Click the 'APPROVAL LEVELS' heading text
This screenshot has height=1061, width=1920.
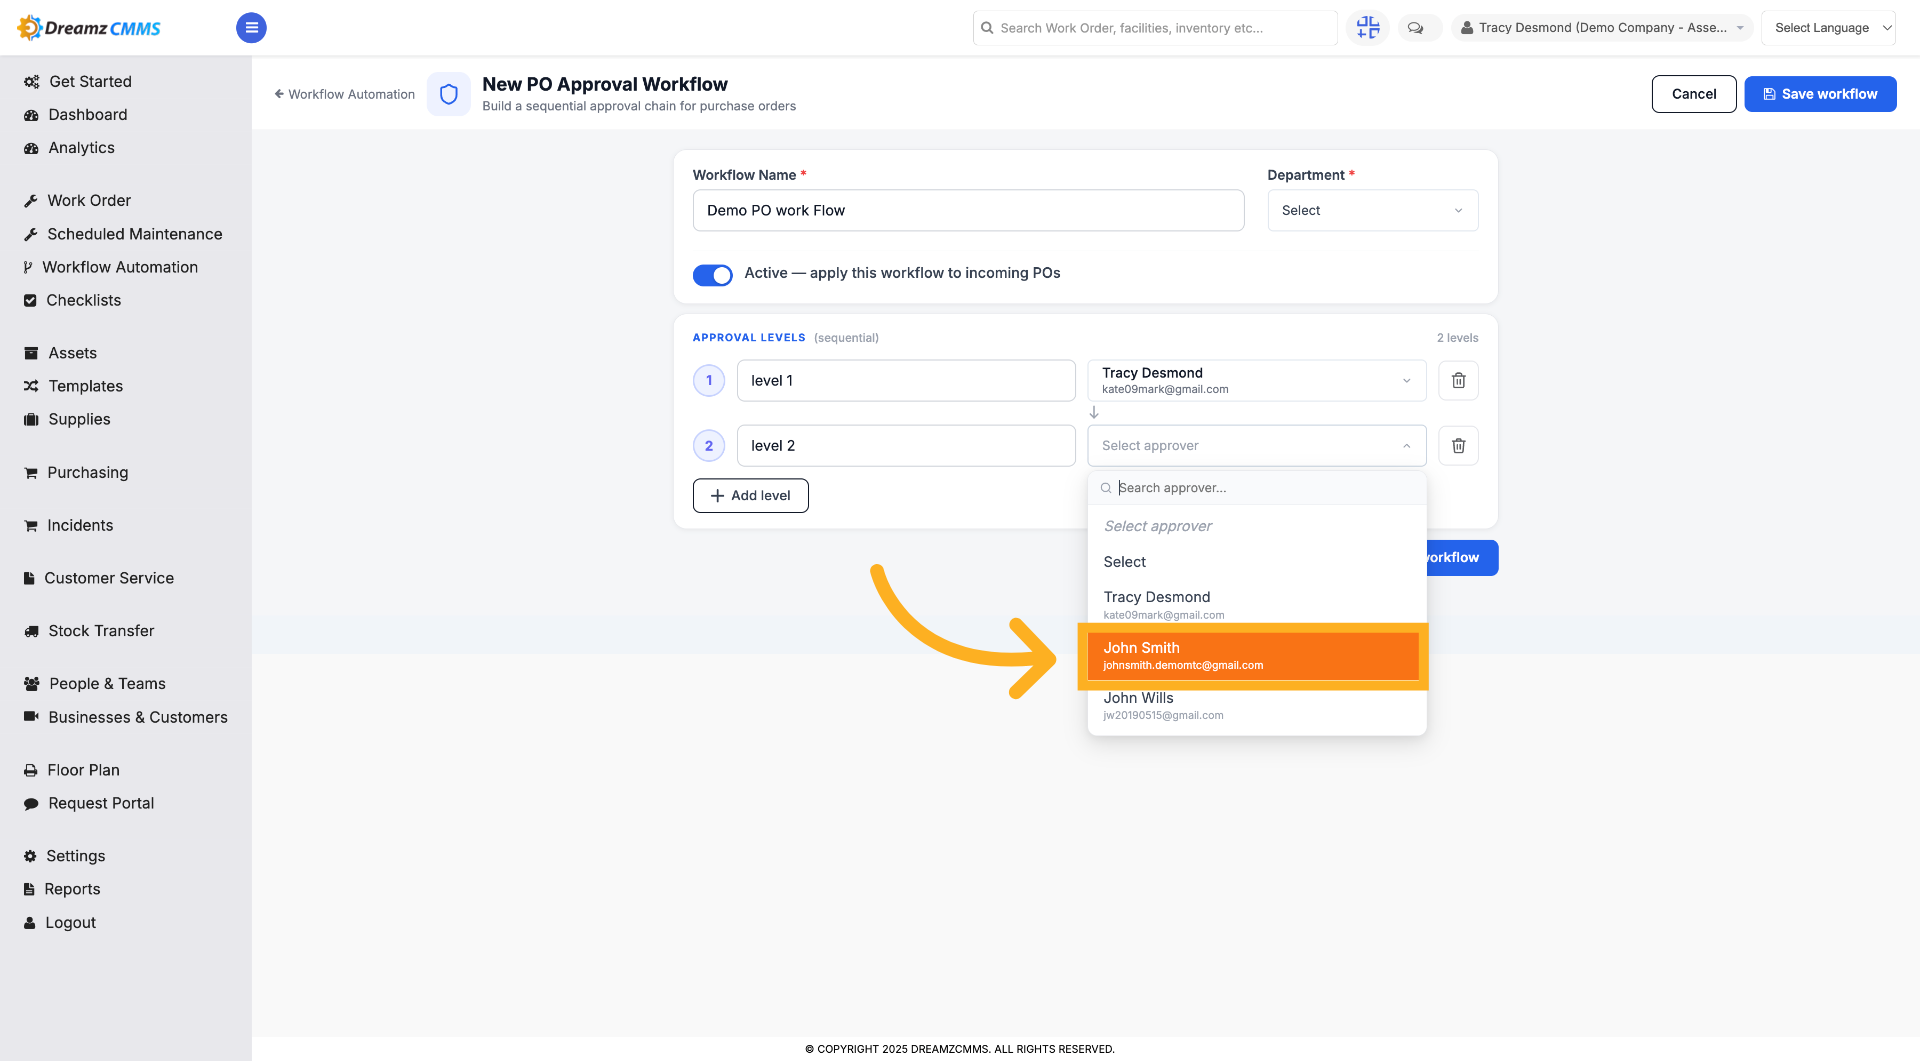pos(749,338)
